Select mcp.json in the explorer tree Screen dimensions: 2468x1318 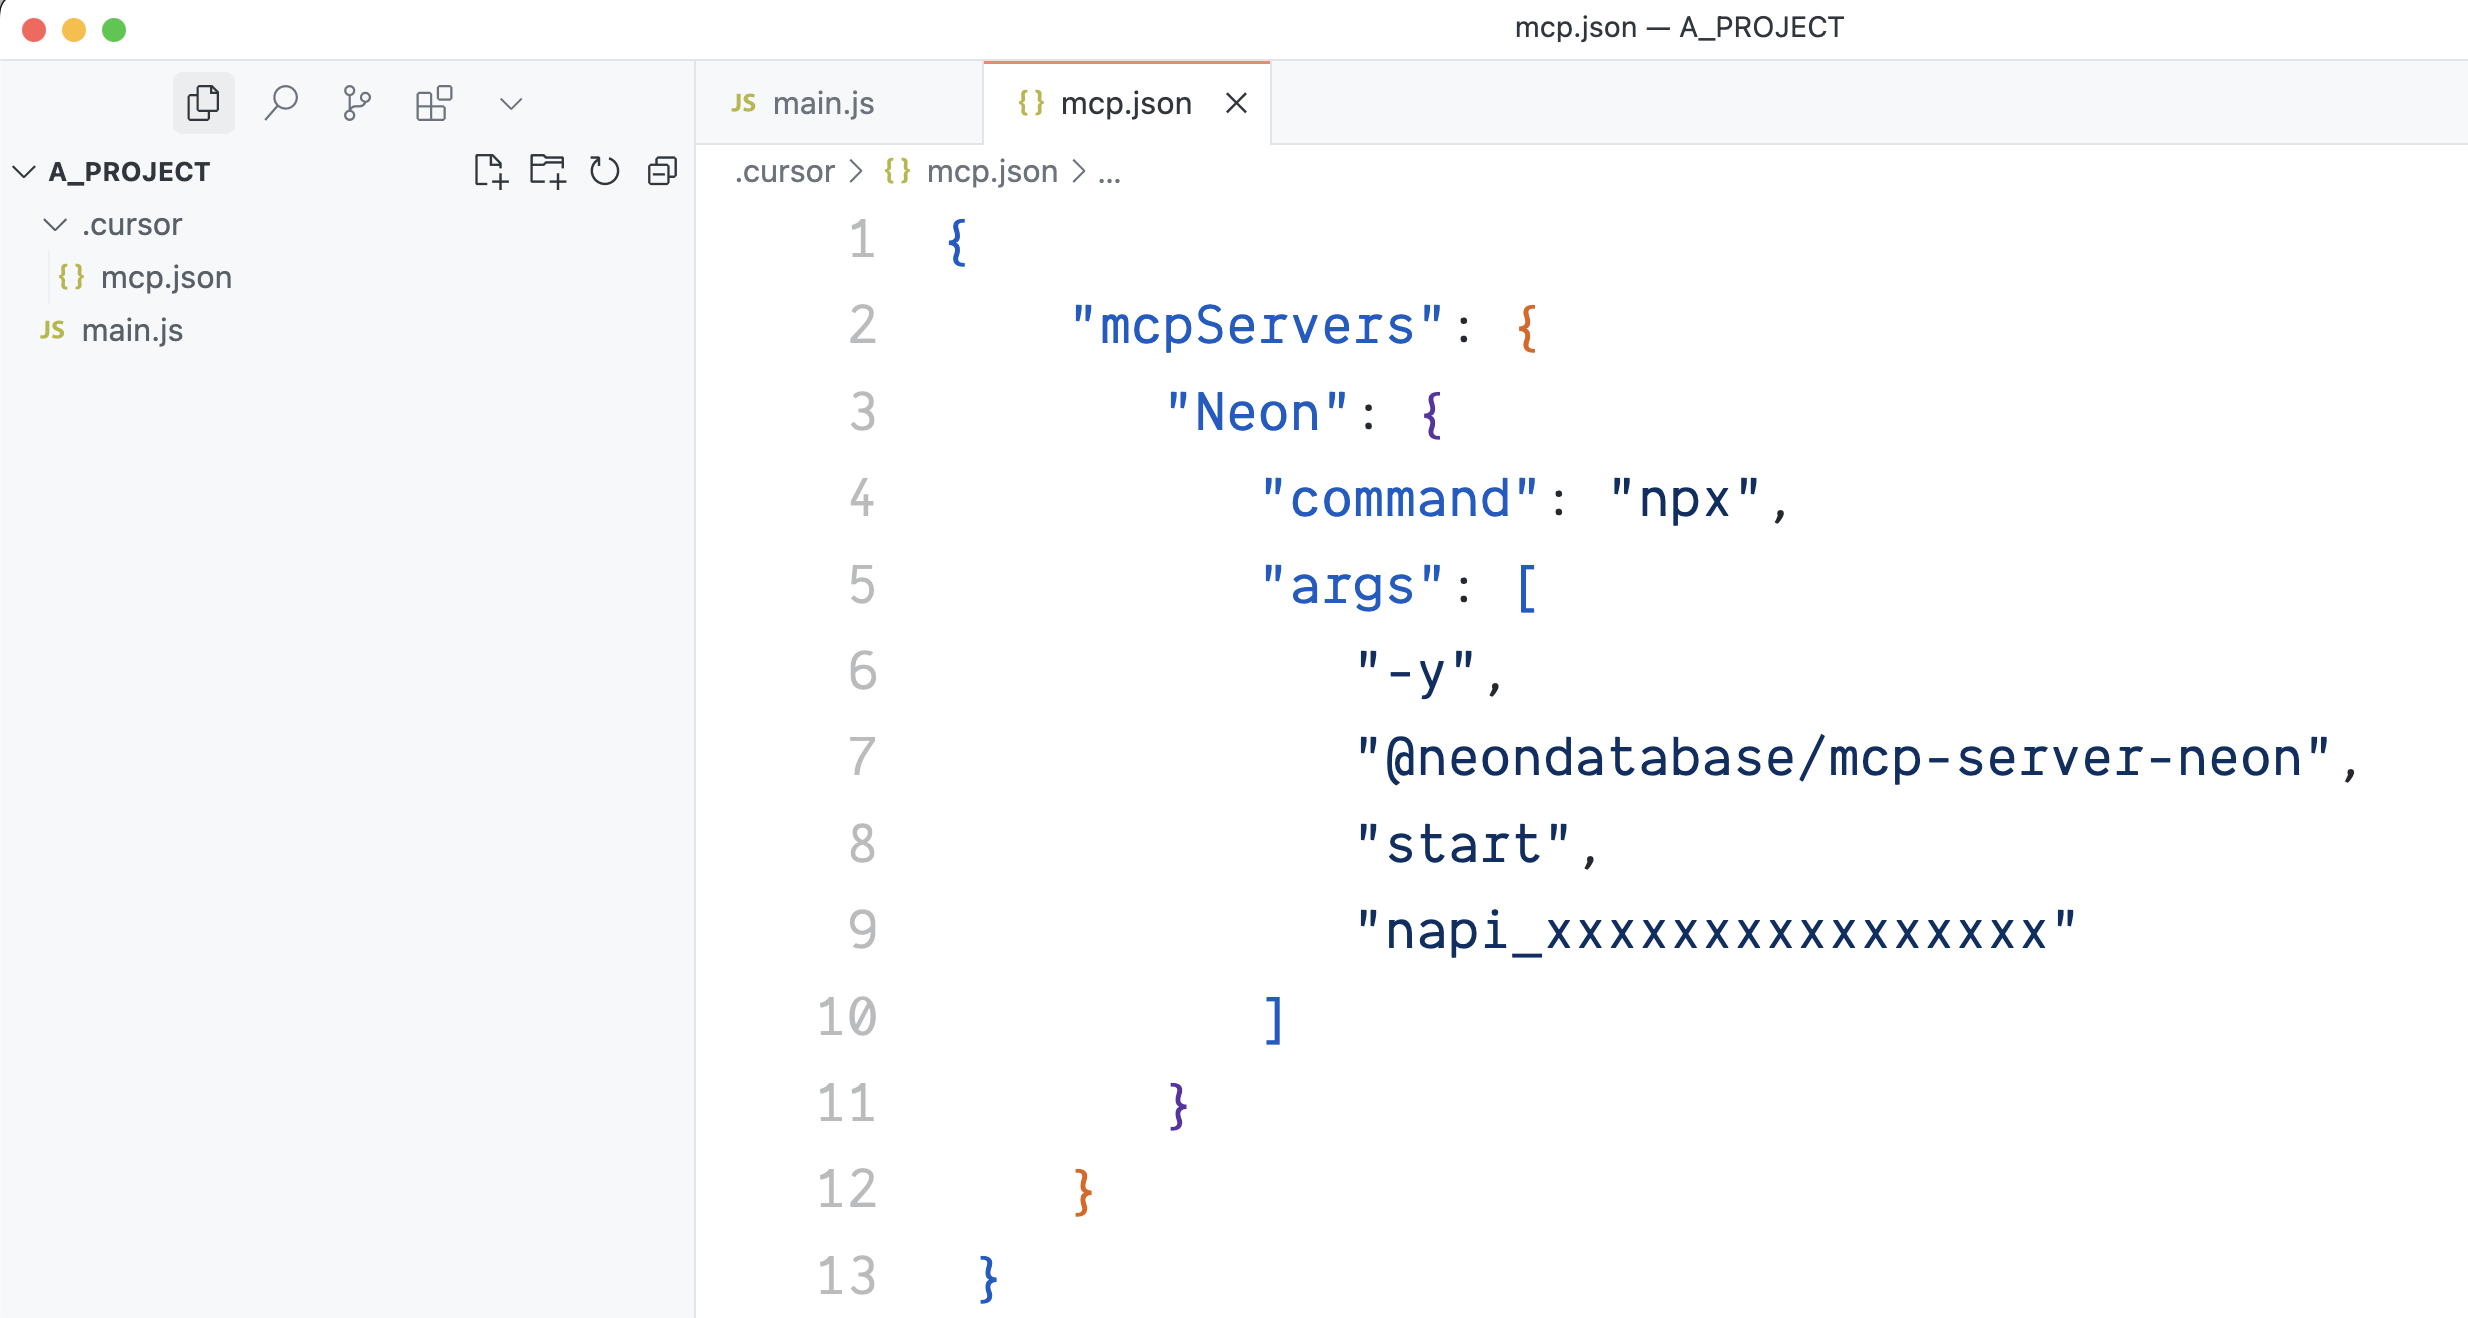(166, 277)
